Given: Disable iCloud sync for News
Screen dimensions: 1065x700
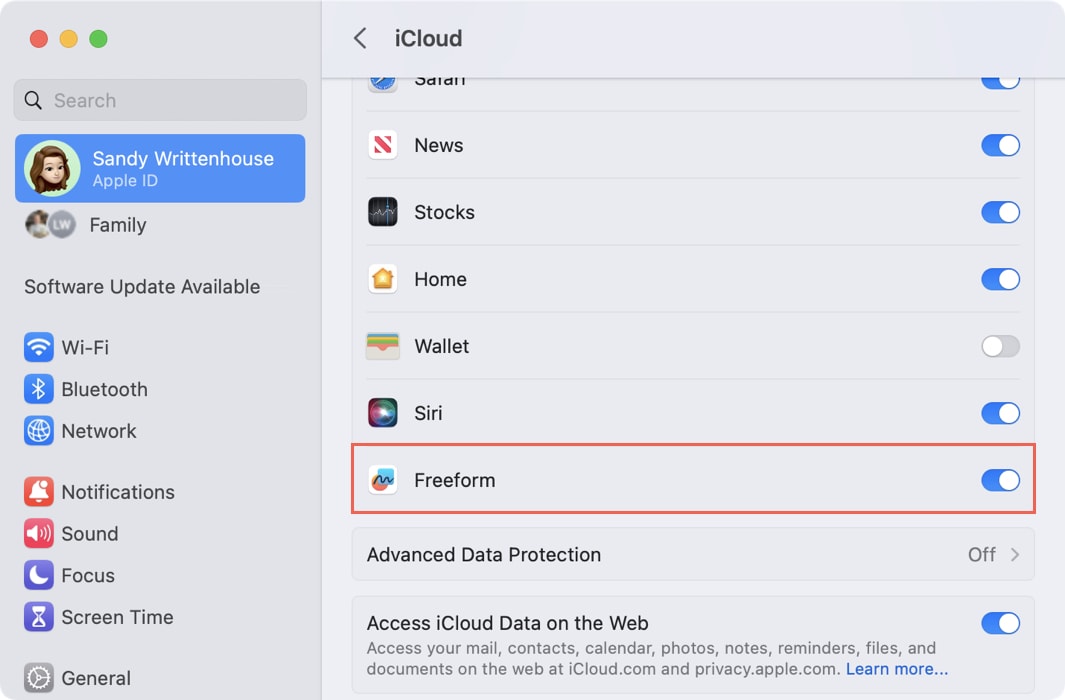Looking at the screenshot, I should click(1000, 145).
